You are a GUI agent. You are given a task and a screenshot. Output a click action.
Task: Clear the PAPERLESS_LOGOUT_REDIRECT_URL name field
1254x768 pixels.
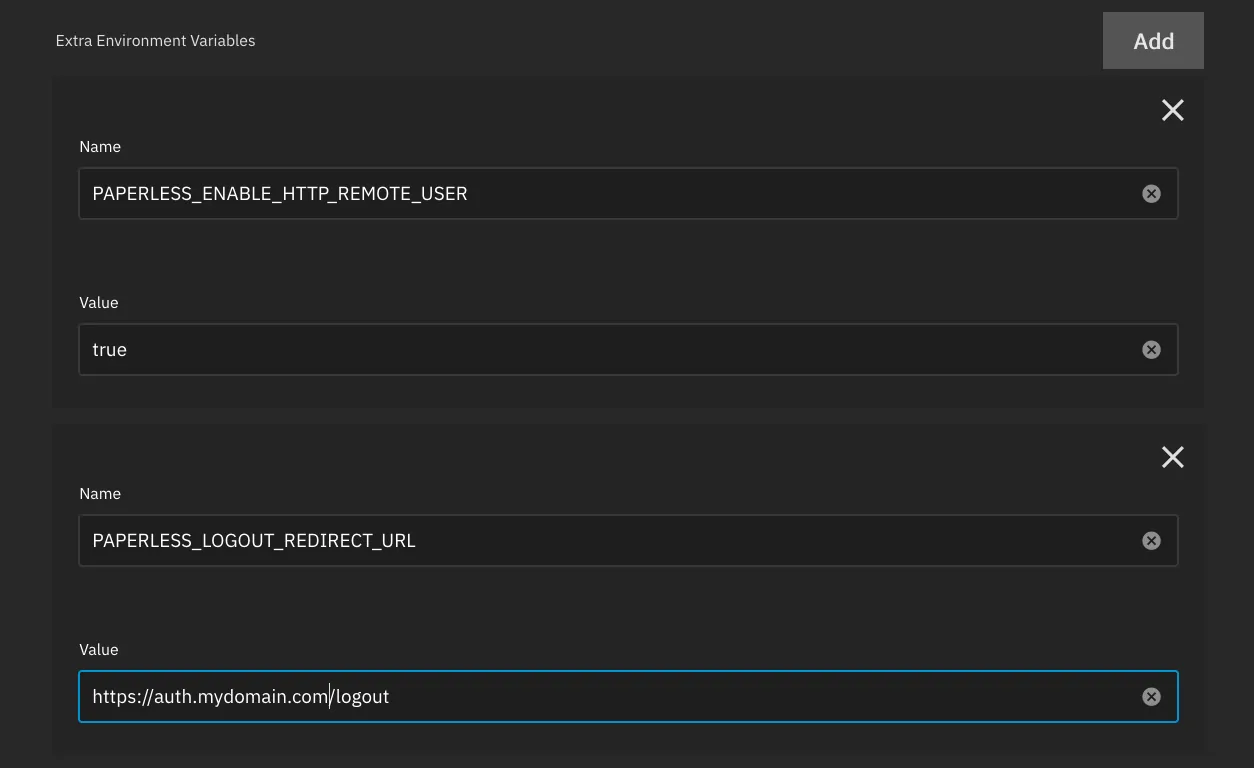(x=1151, y=540)
